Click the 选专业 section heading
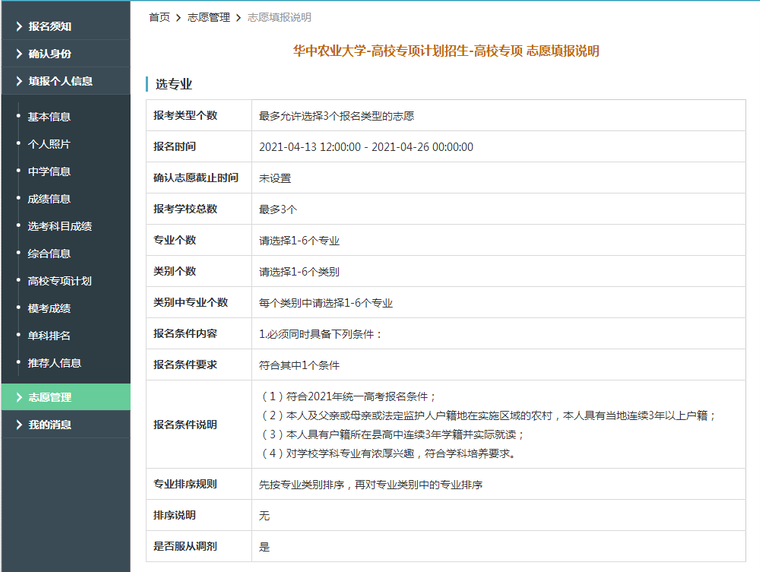760x572 pixels. coord(174,84)
